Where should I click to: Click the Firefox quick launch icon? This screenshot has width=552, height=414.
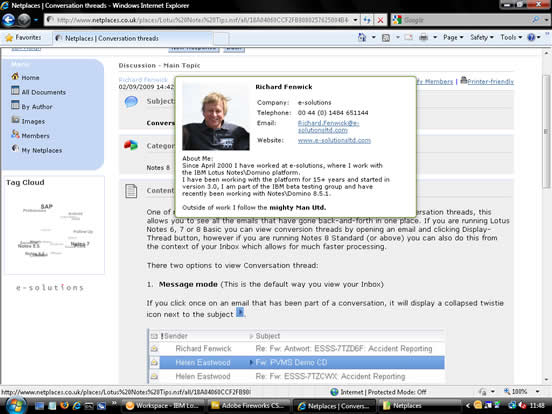pyautogui.click(x=64, y=406)
